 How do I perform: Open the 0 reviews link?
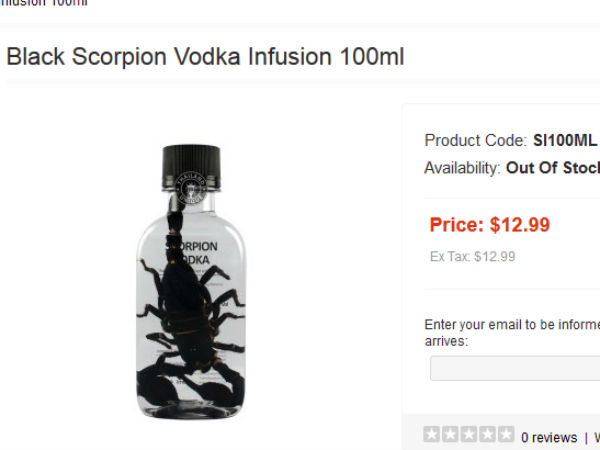point(549,437)
